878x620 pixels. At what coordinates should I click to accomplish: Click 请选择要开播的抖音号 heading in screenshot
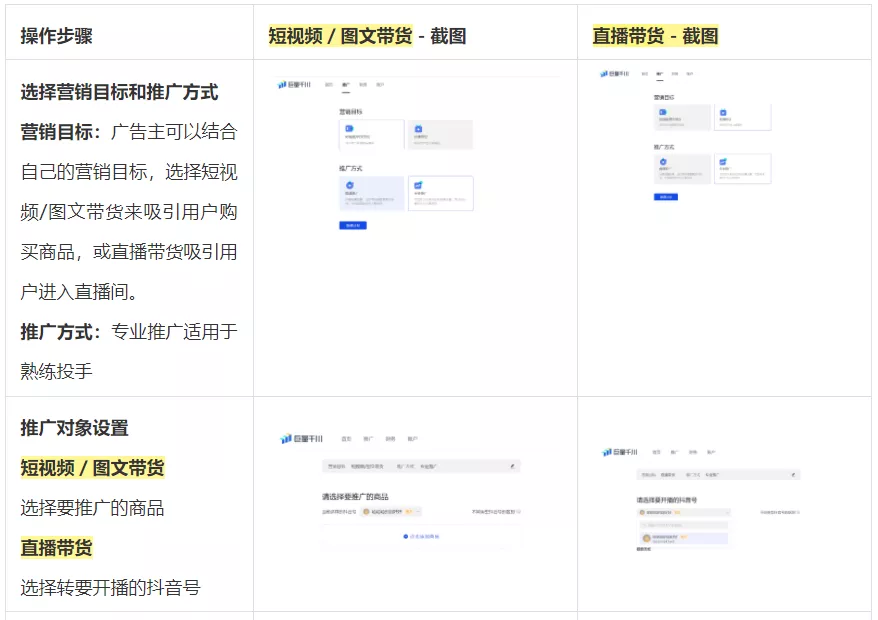coord(666,500)
